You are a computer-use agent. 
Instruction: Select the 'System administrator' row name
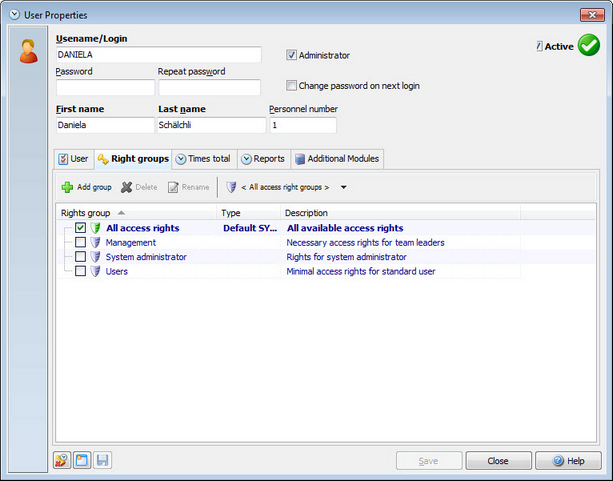tap(146, 257)
